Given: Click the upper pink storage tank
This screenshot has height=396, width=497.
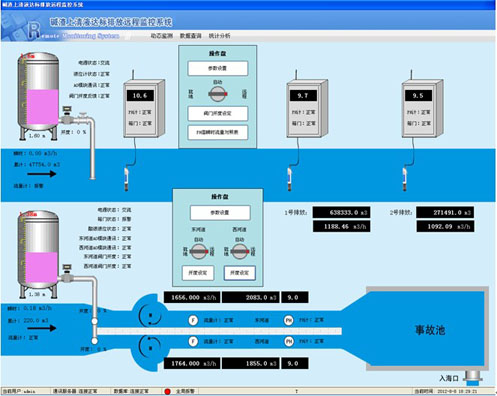Looking at the screenshot, I should [x=39, y=95].
